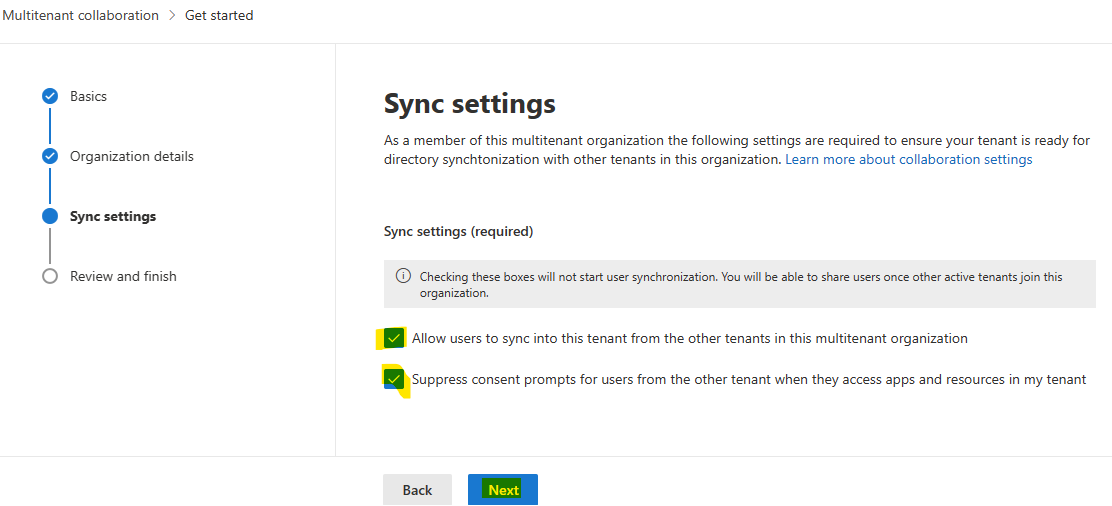Uncheck Allow users to sync into this tenant
The height and width of the screenshot is (506, 1112).
(394, 339)
